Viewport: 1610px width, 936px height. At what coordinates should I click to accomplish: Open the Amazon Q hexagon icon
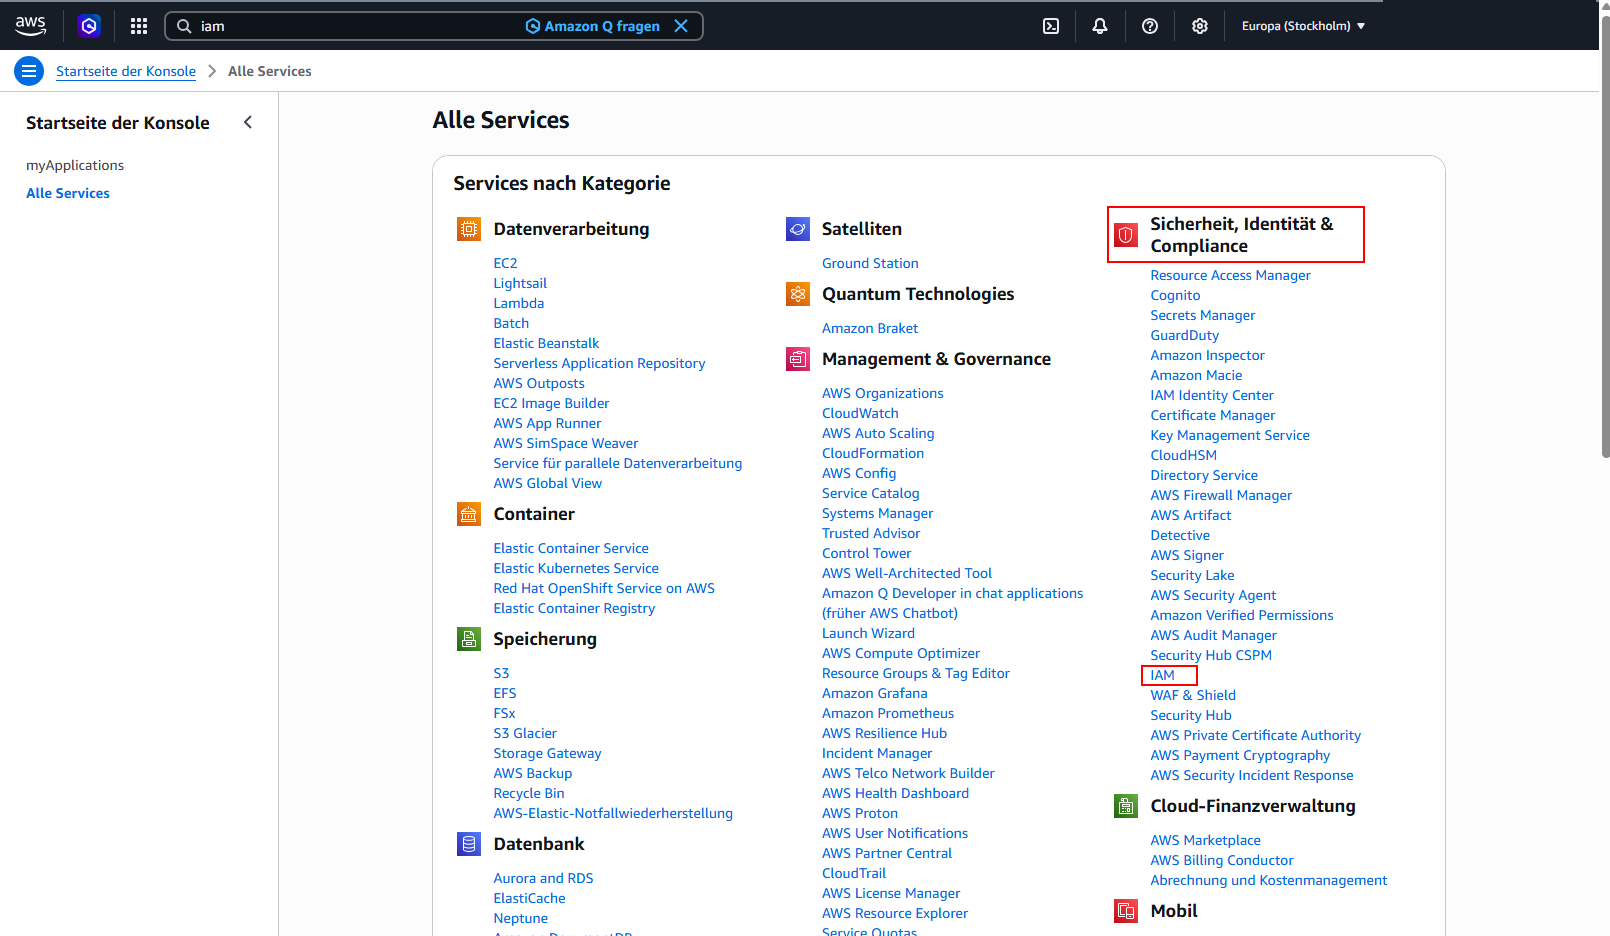click(89, 26)
